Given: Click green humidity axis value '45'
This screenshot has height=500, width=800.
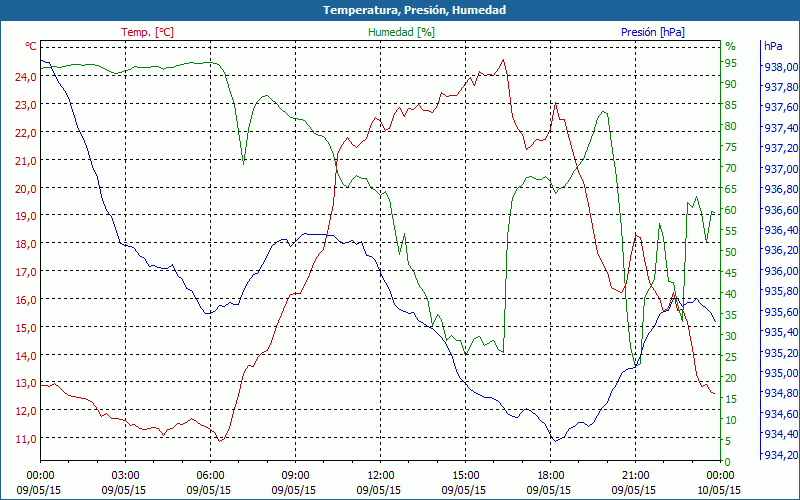Looking at the screenshot, I should click(731, 272).
